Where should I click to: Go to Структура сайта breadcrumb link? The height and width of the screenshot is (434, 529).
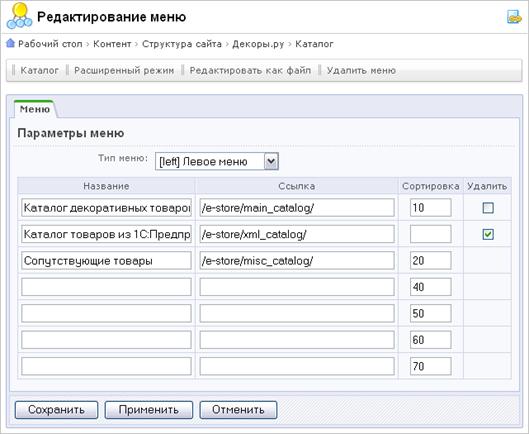click(182, 44)
